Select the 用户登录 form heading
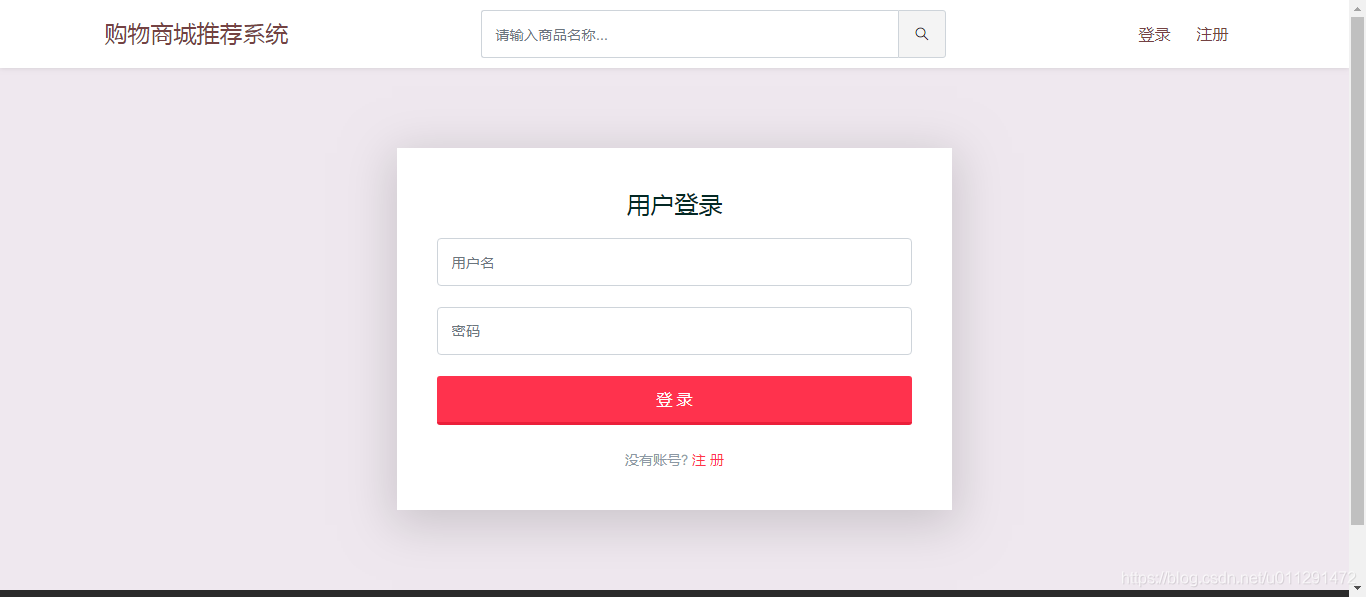Screen dimensions: 1366x597 [674, 204]
